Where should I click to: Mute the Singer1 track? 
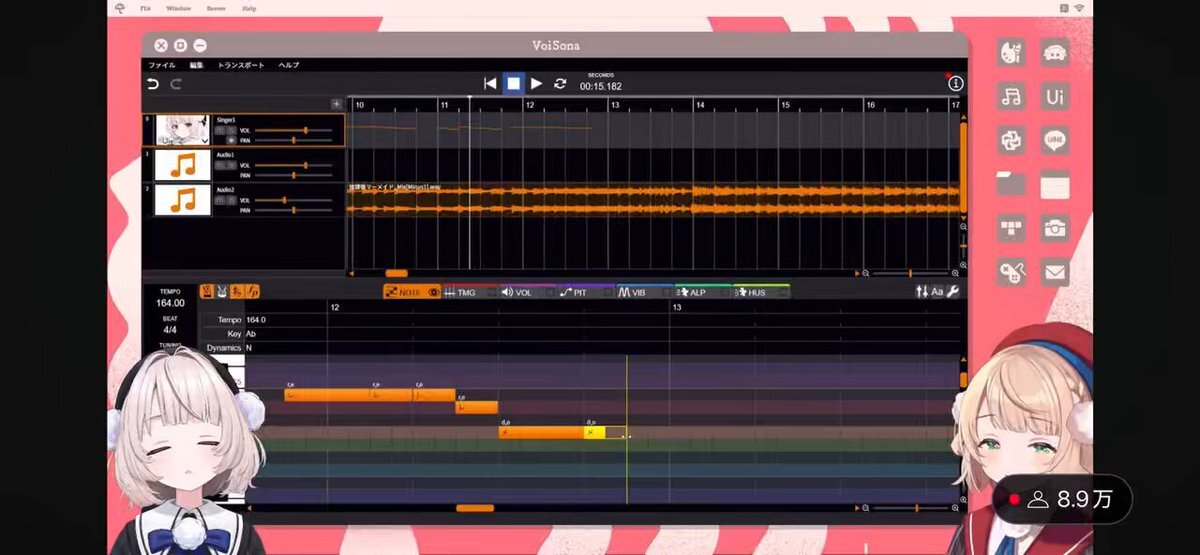pyautogui.click(x=219, y=130)
